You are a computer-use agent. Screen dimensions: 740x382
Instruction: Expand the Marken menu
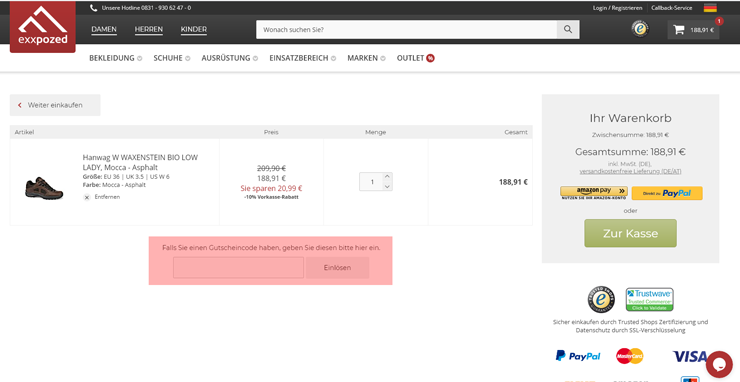click(x=366, y=58)
